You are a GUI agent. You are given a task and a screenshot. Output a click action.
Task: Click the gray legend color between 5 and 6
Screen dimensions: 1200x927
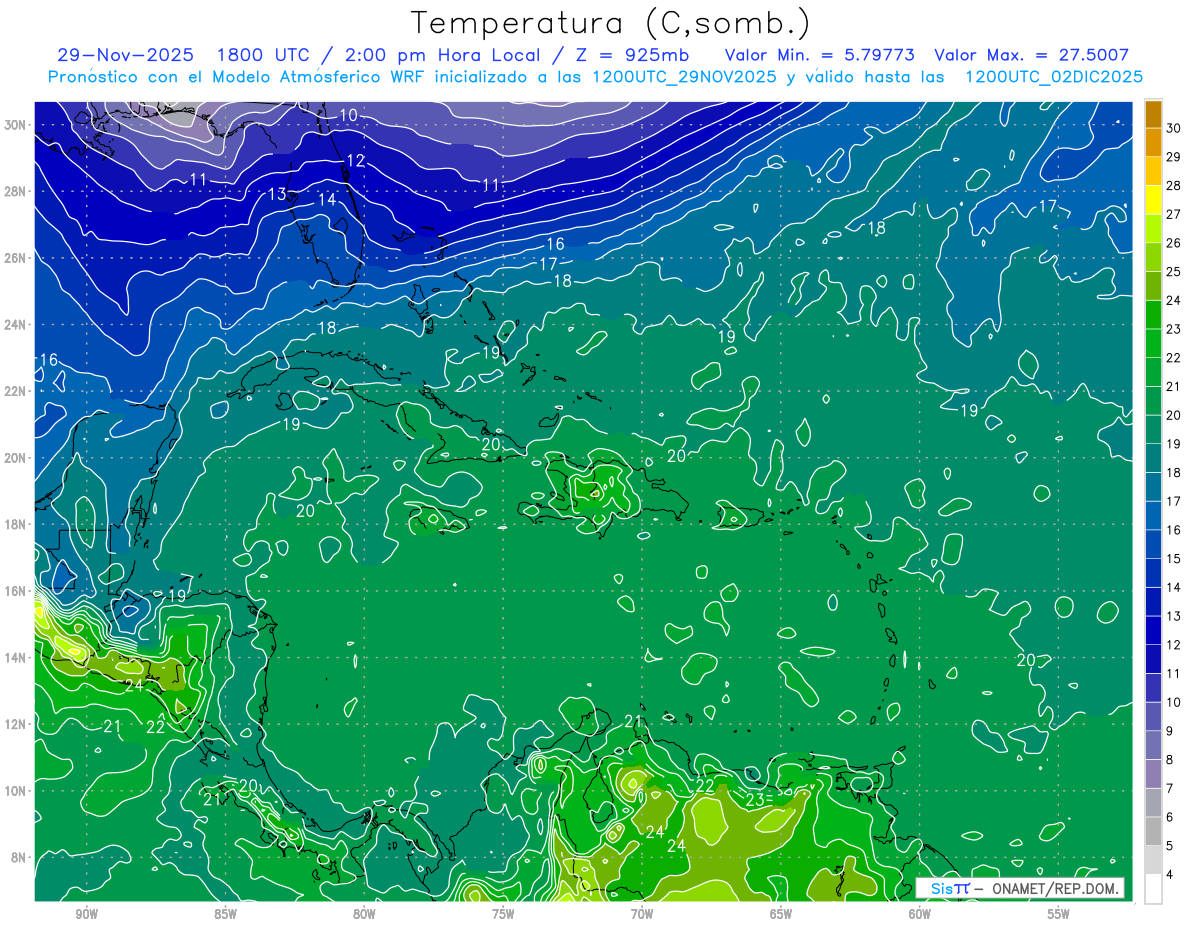coord(1153,832)
